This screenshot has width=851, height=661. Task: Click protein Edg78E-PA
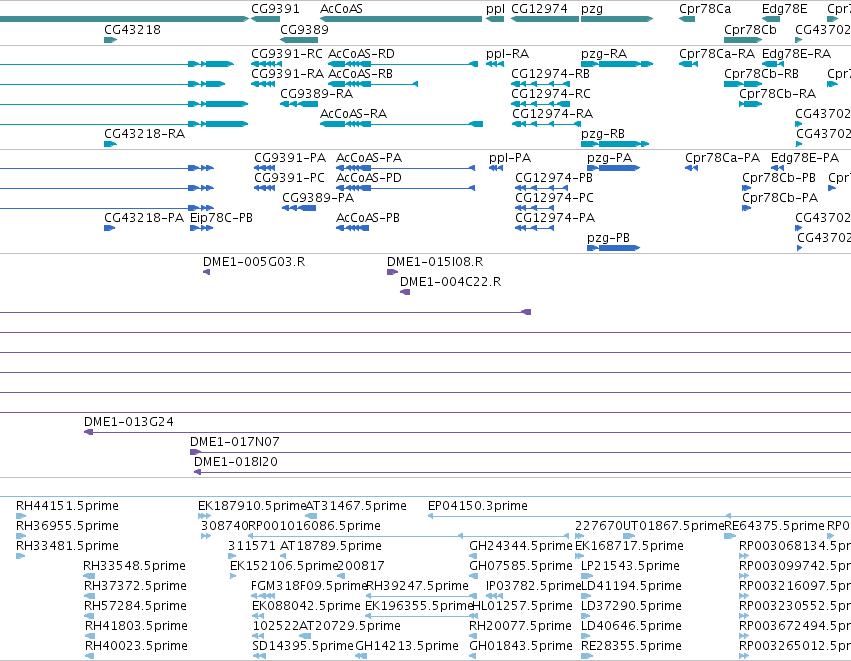click(x=805, y=158)
